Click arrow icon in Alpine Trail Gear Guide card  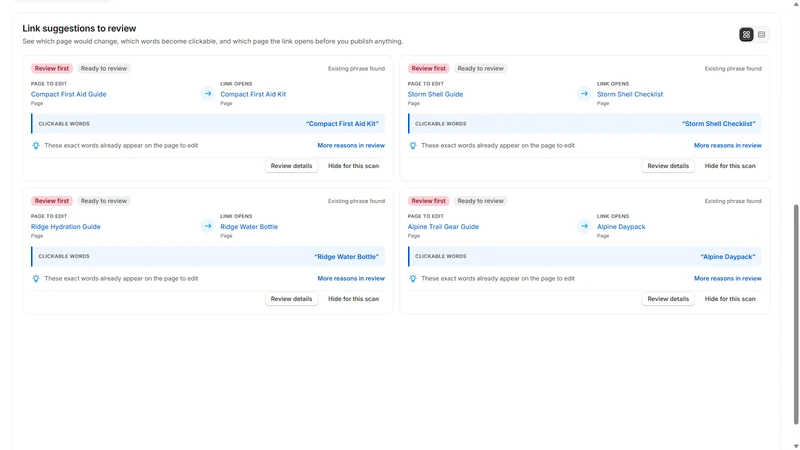pyautogui.click(x=584, y=226)
